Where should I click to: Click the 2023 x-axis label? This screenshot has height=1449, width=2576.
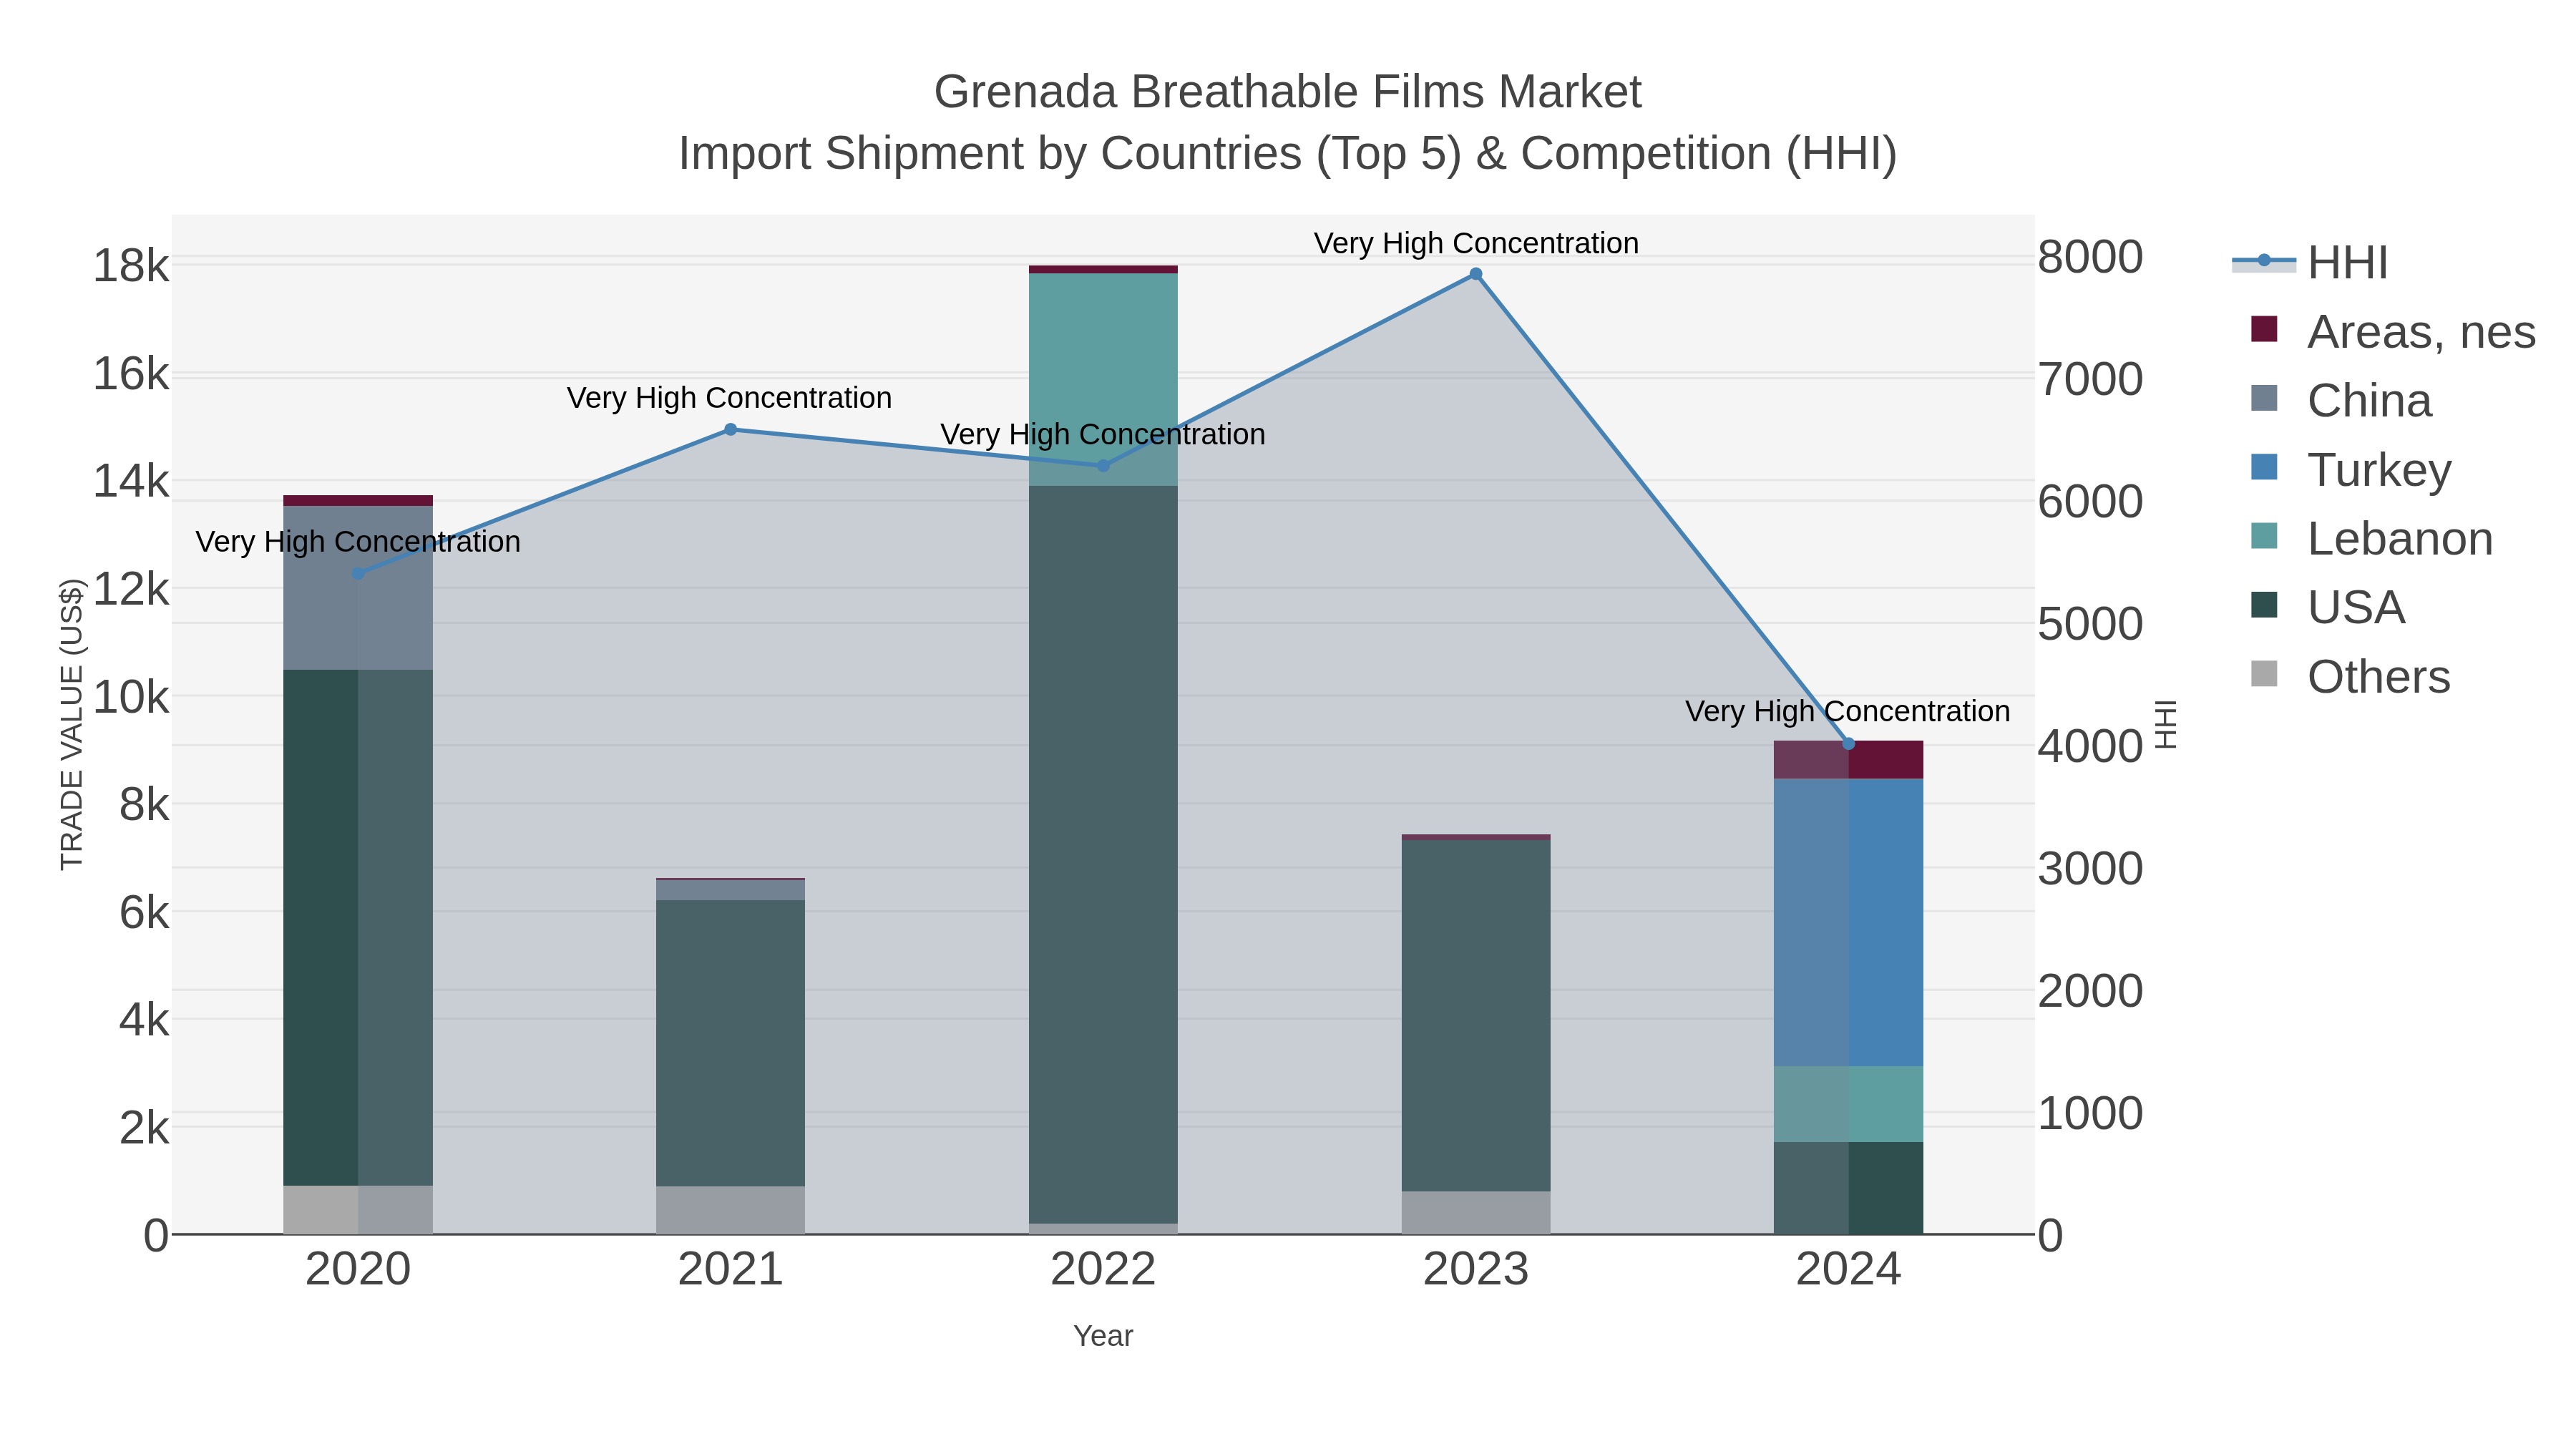coord(1476,1270)
